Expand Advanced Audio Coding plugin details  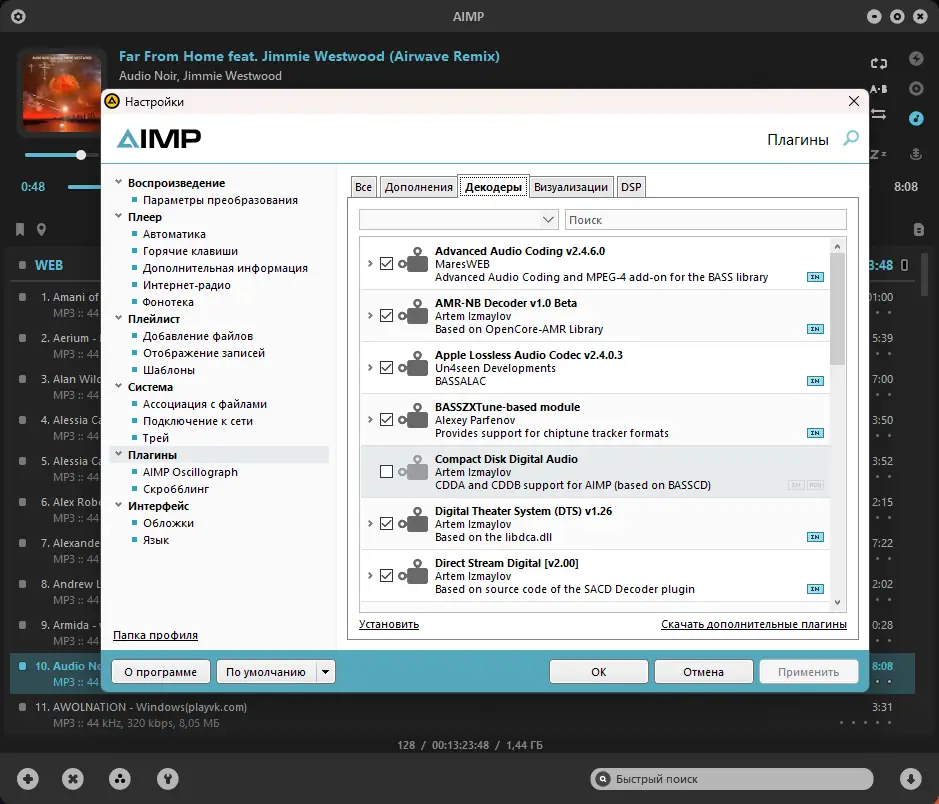pos(370,263)
